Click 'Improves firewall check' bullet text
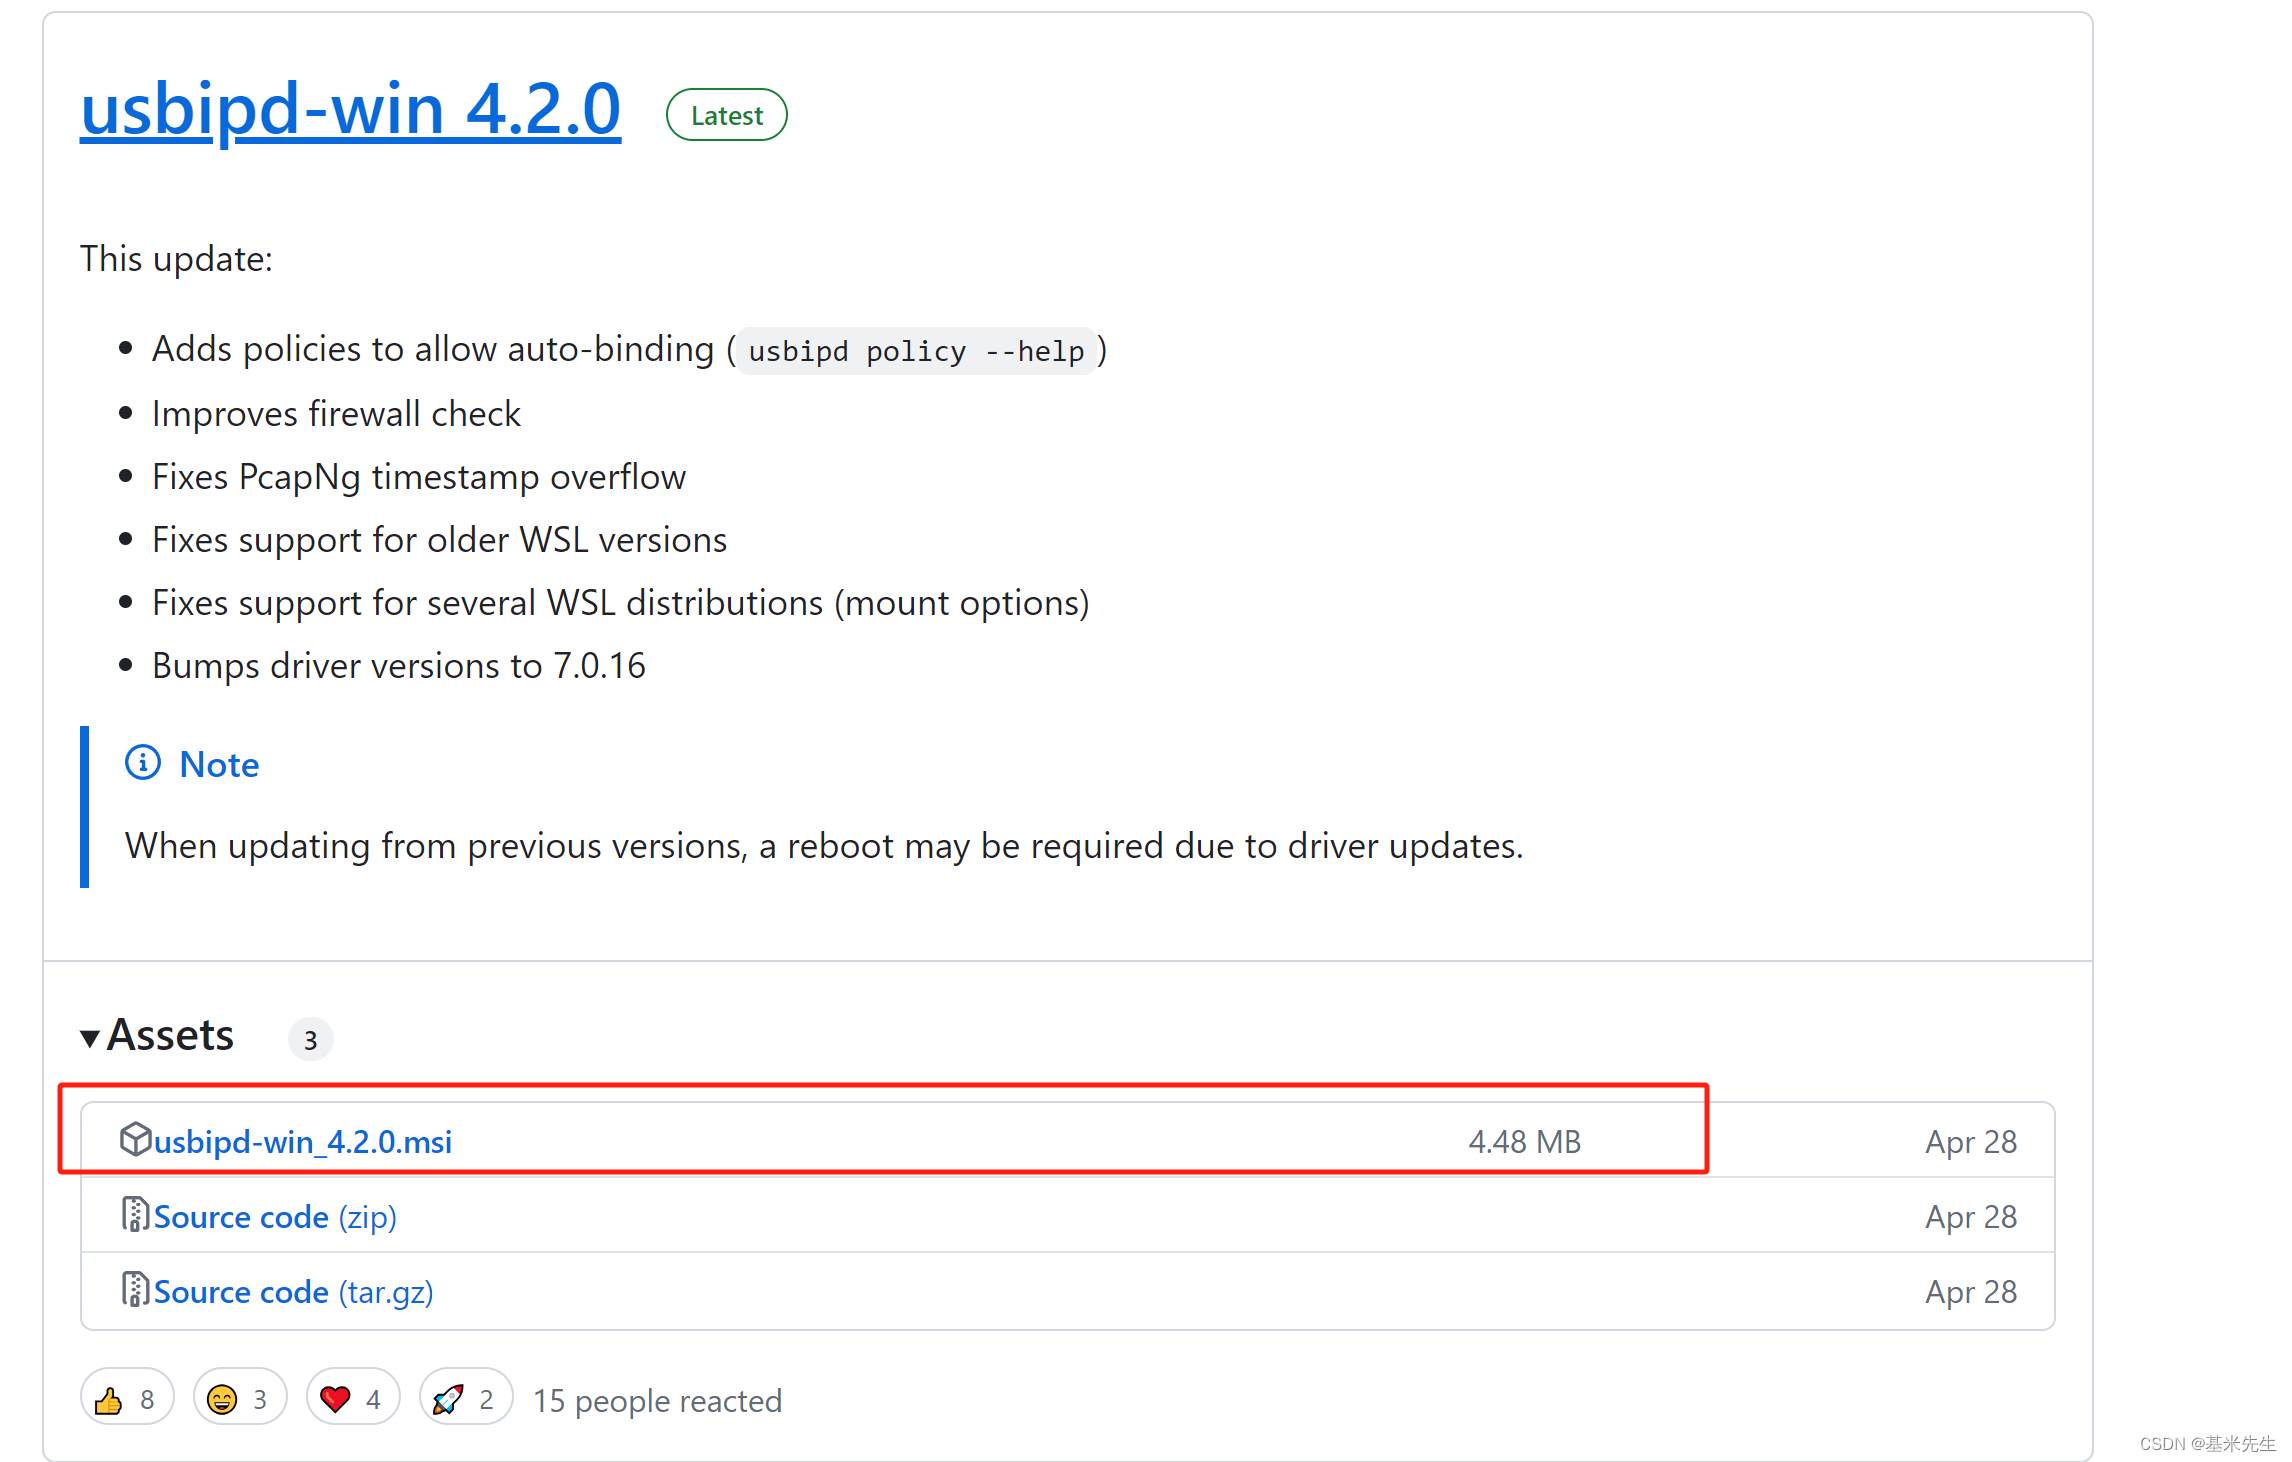 336,413
